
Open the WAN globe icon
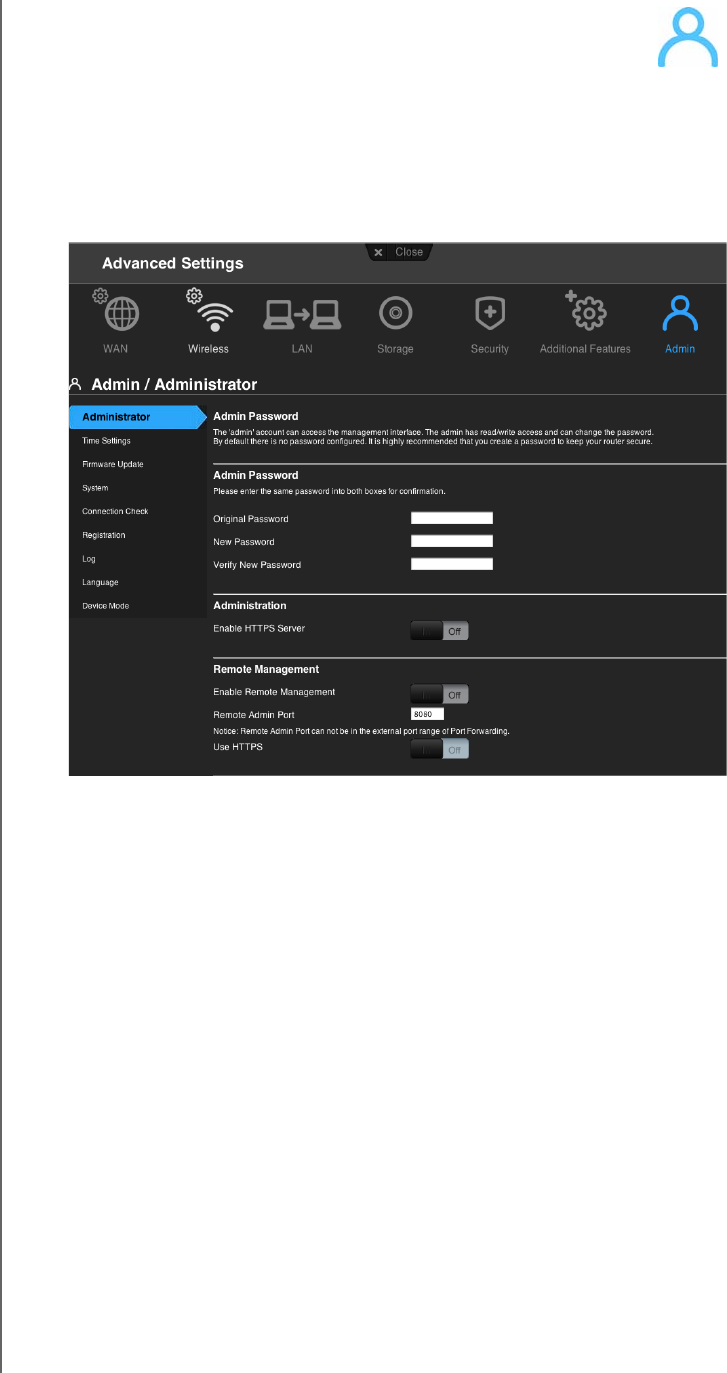(124, 315)
